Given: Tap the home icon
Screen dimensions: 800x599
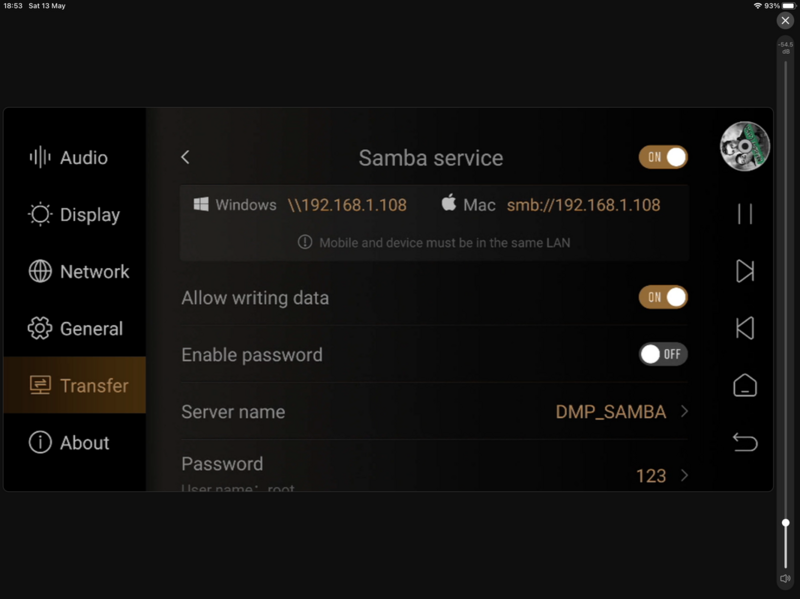Looking at the screenshot, I should (x=745, y=385).
